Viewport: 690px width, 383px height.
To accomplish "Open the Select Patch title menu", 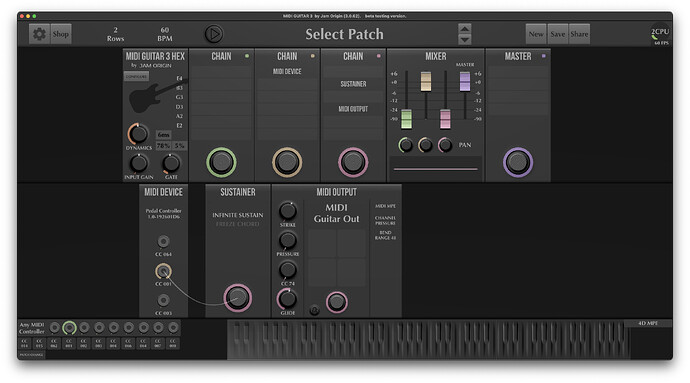I will click(344, 34).
